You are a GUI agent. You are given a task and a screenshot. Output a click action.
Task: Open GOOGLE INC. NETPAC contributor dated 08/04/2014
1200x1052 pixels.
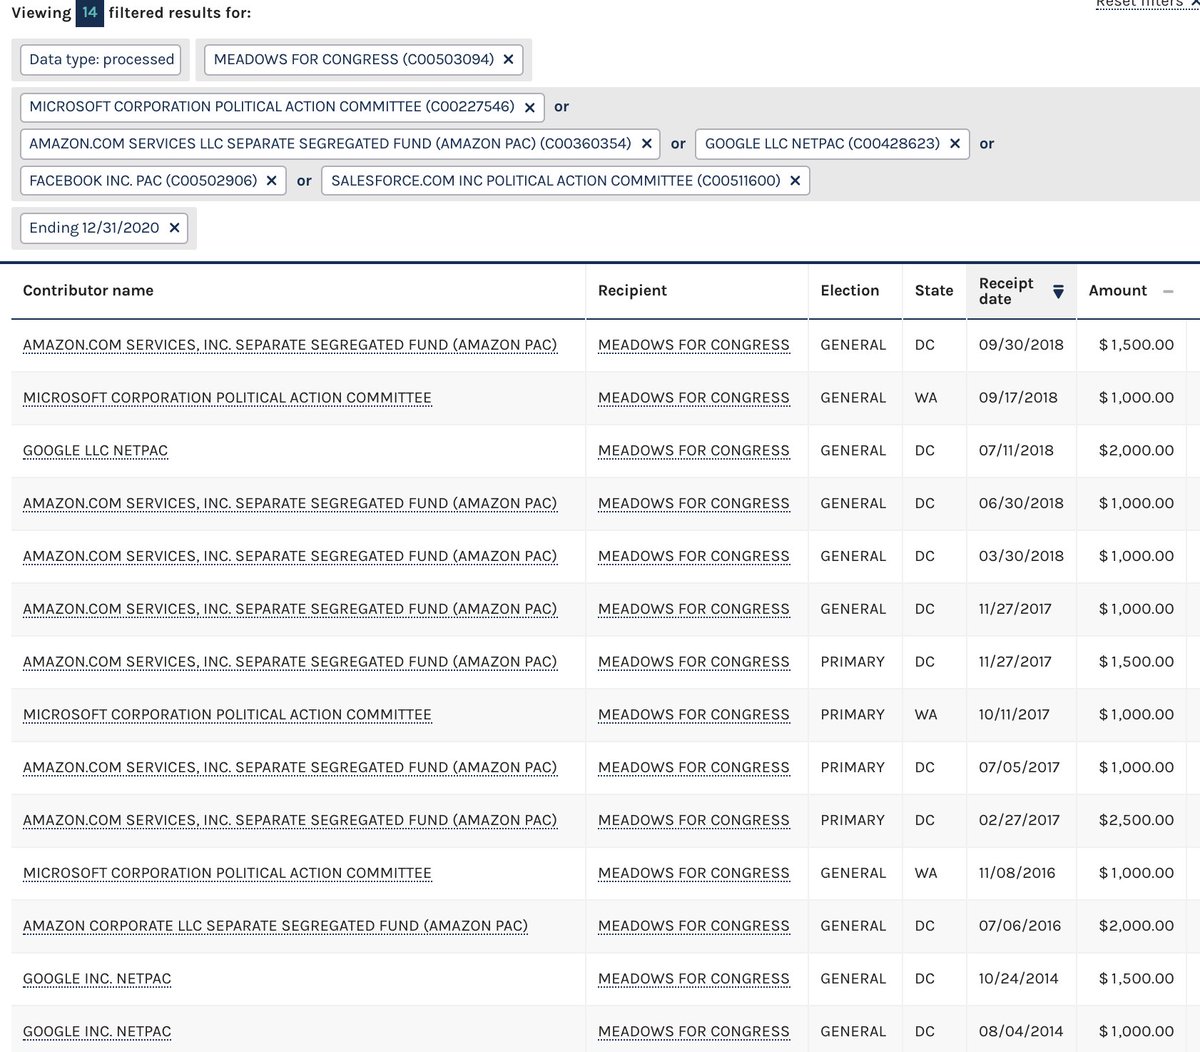tap(97, 1032)
